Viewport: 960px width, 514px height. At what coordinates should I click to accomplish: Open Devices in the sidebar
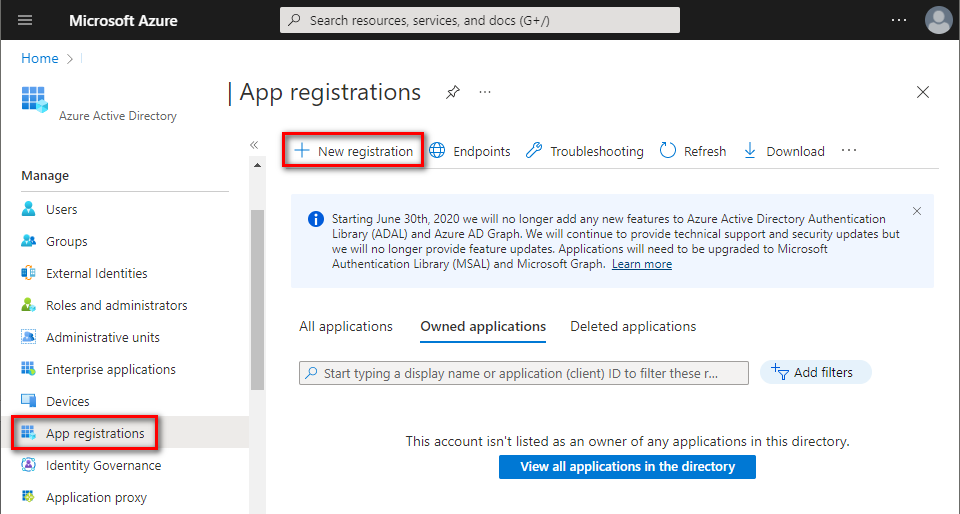click(x=67, y=401)
